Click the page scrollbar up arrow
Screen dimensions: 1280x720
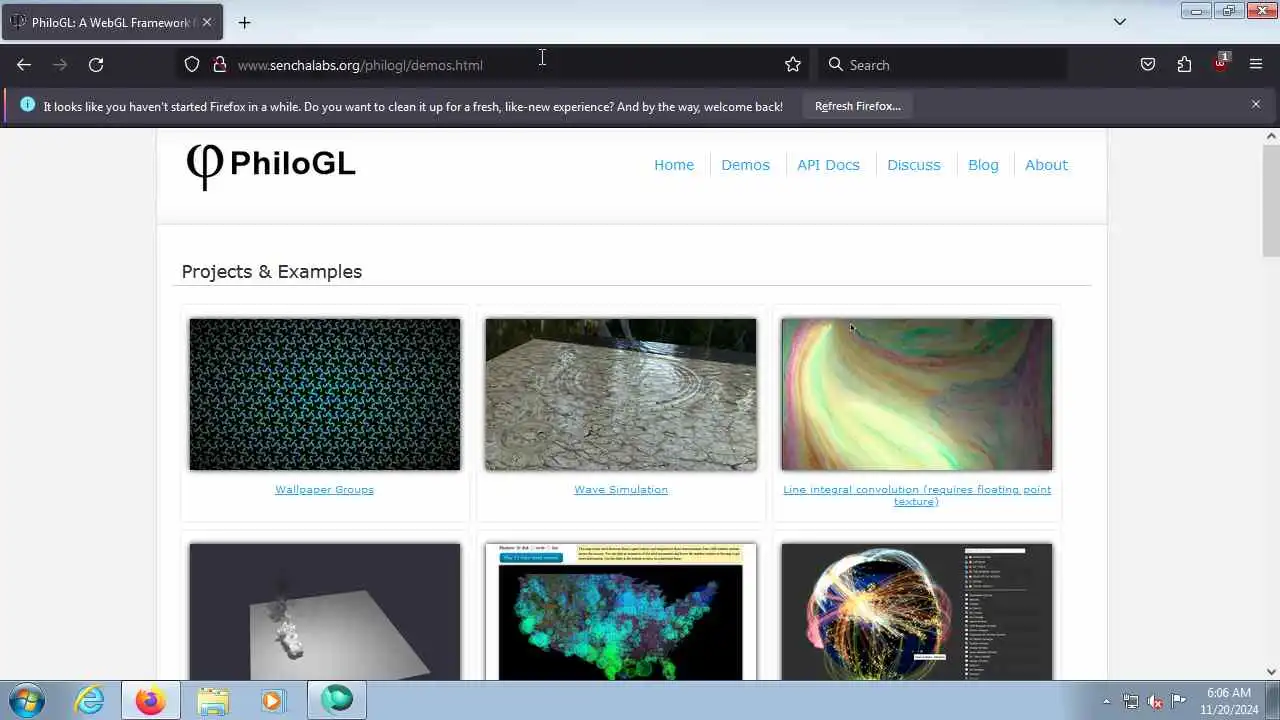point(1271,136)
